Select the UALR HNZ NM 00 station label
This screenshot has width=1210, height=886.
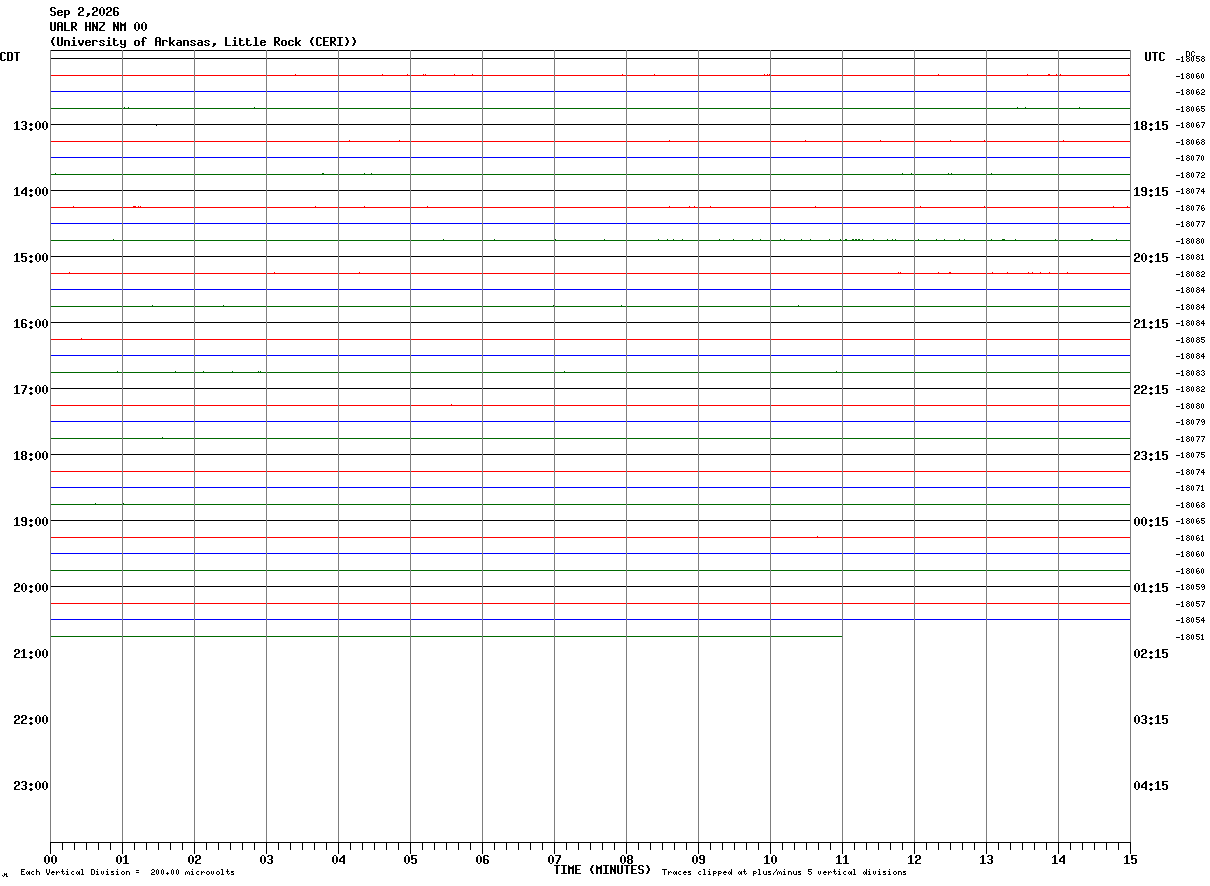[98, 27]
